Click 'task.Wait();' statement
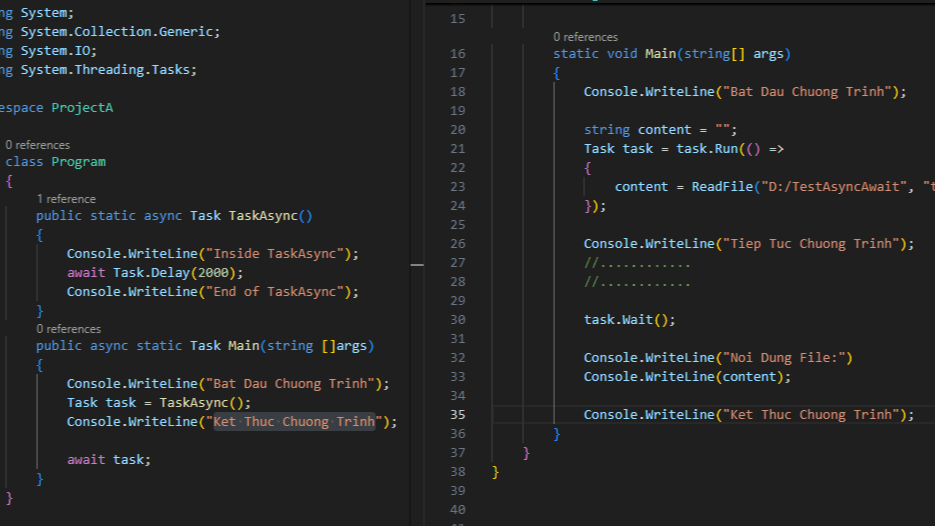The width and height of the screenshot is (935, 526). (x=630, y=320)
